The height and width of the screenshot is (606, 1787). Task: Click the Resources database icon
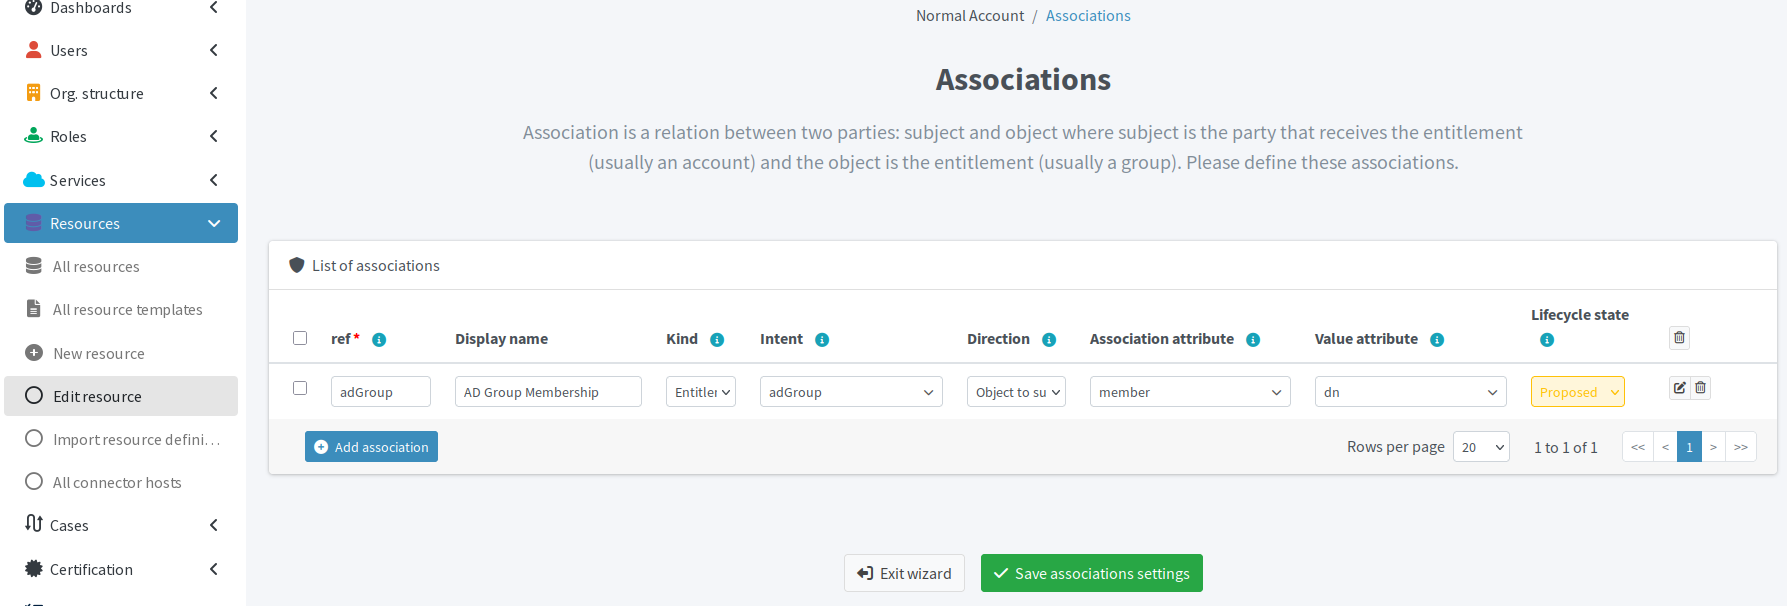pos(34,223)
